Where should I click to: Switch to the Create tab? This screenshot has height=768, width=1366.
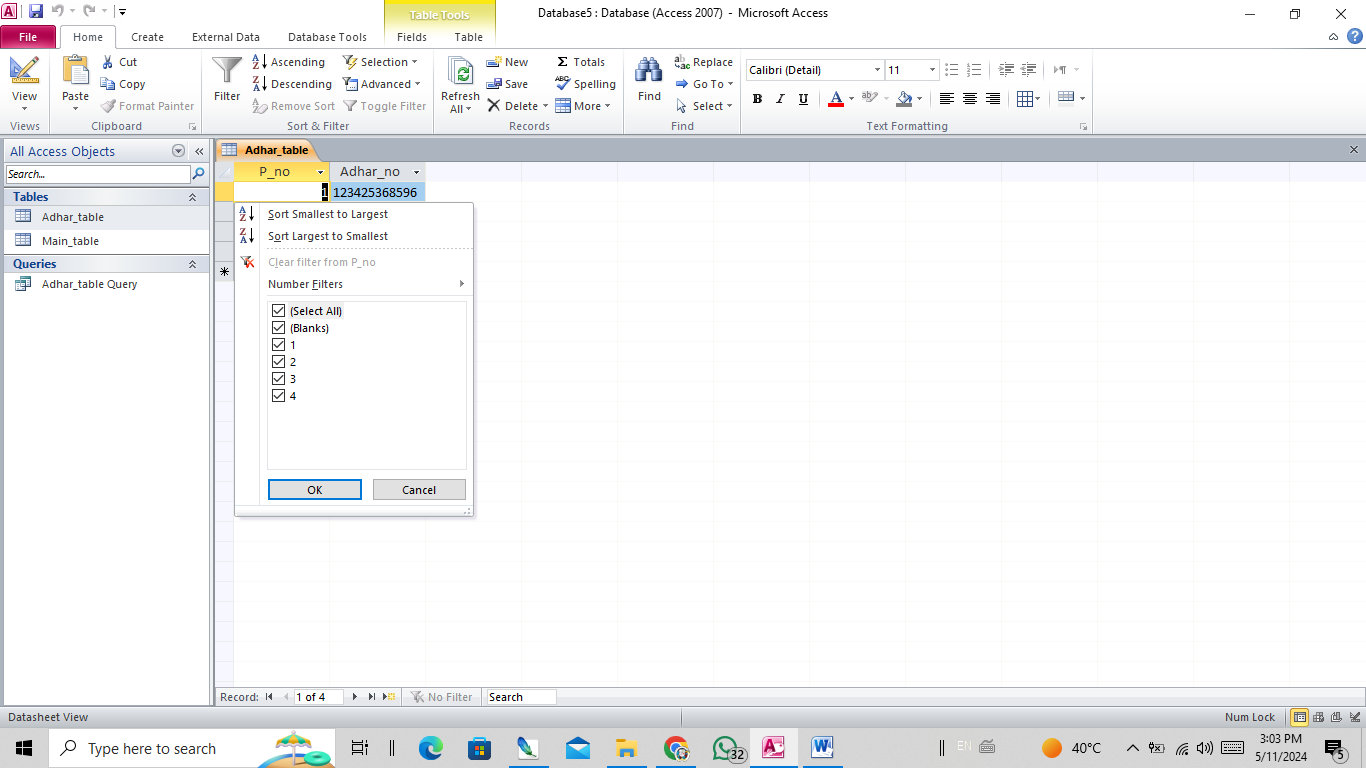147,37
